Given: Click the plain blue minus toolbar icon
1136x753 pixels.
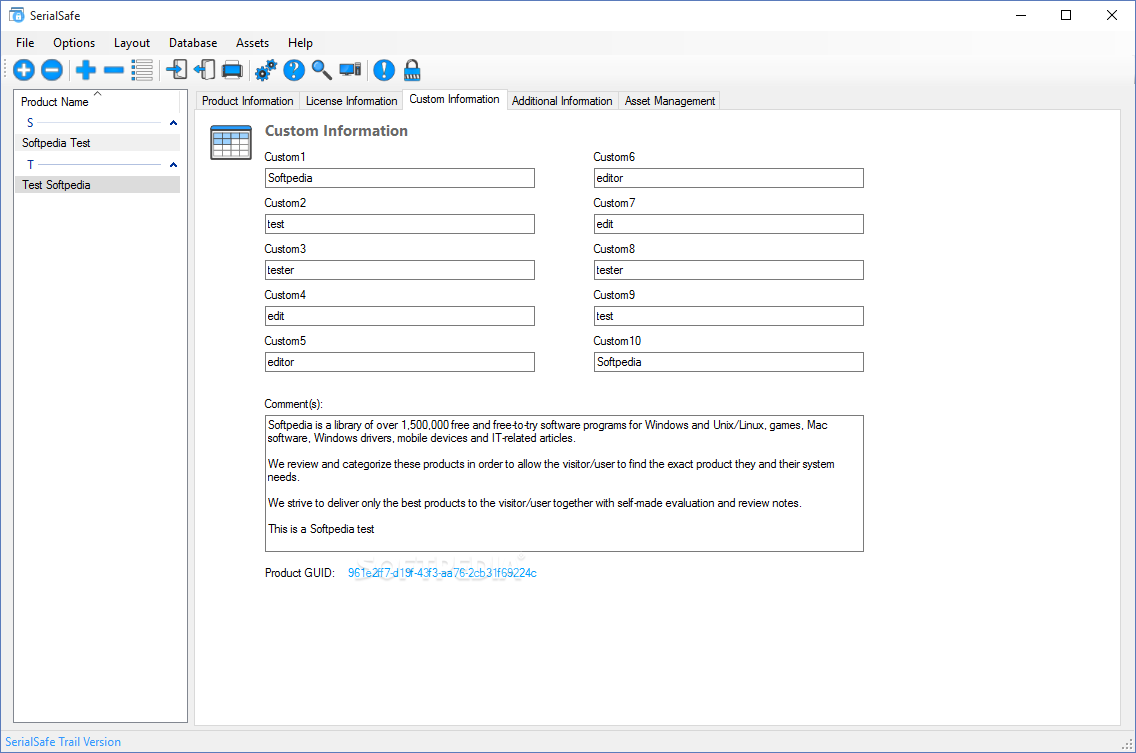Looking at the screenshot, I should coord(114,70).
